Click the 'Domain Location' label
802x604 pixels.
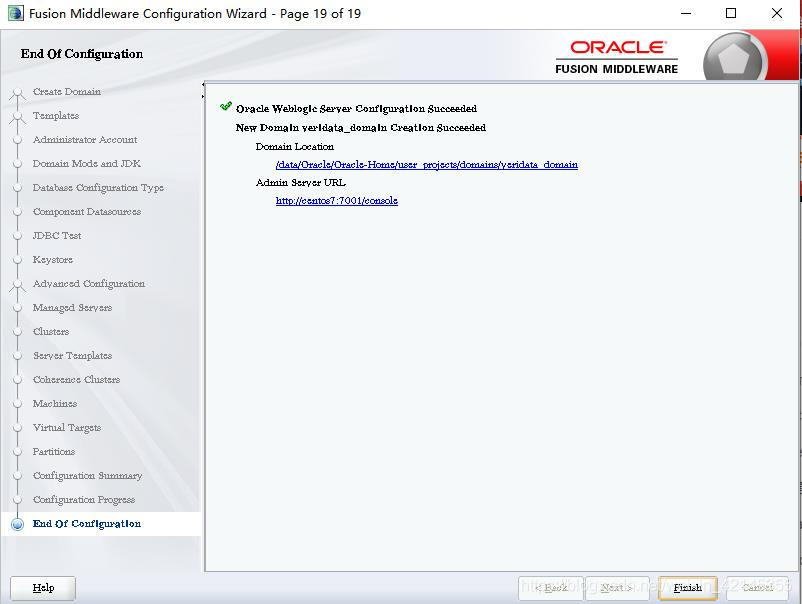click(x=295, y=147)
